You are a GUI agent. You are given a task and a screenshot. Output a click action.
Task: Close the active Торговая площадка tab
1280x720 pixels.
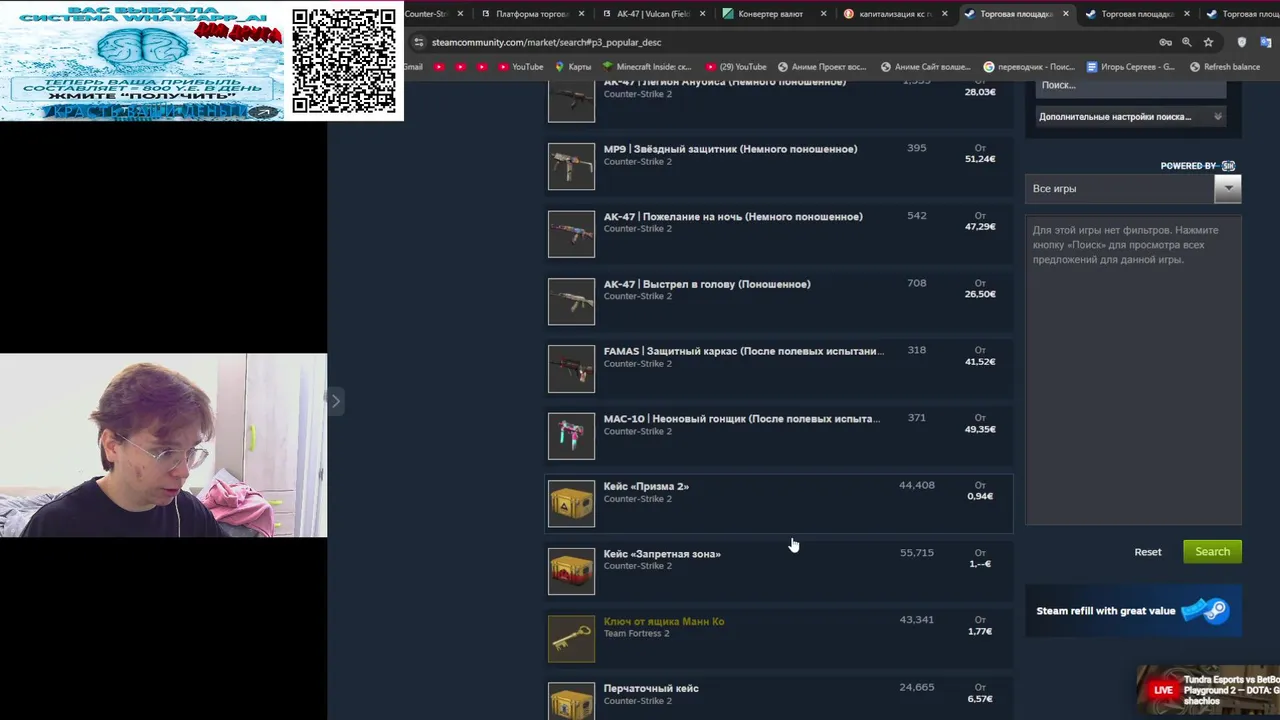pyautogui.click(x=1065, y=14)
